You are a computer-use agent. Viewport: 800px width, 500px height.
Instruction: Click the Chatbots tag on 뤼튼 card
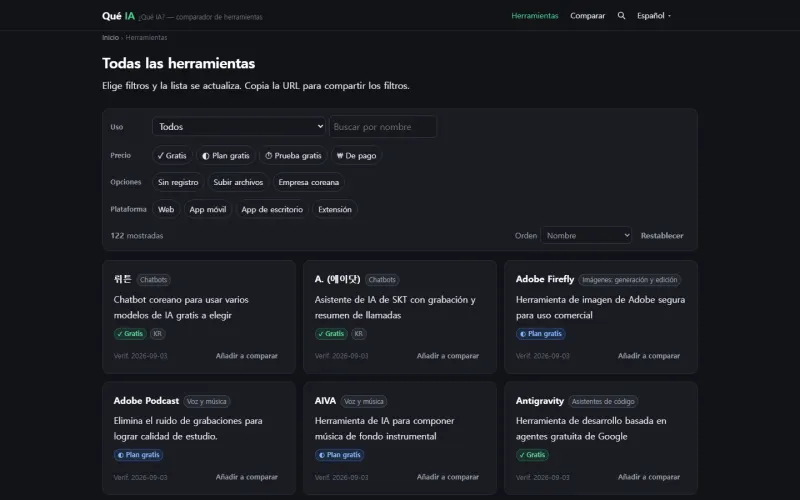pos(154,280)
